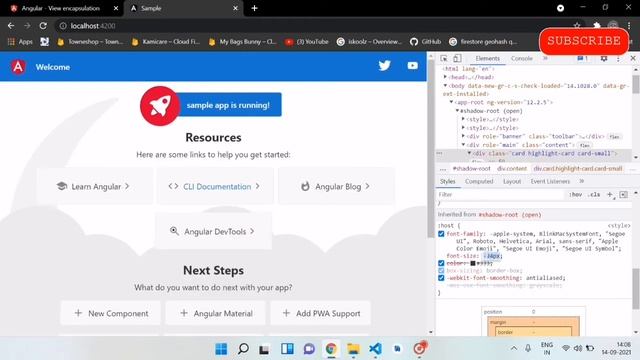Toggle the box-sizing property checkbox
640x360 pixels.
[x=441, y=271]
